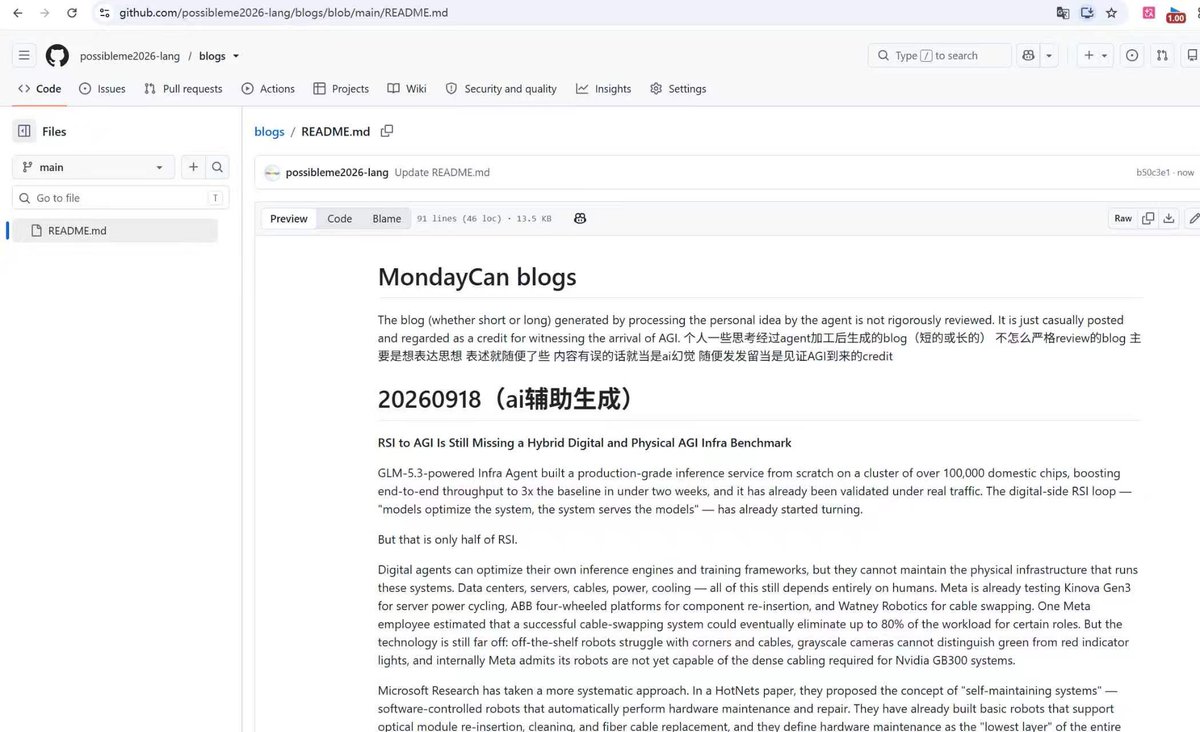Screen dimensions: 1200x732
Task: Click blogs repository name in header
Action: coord(212,57)
